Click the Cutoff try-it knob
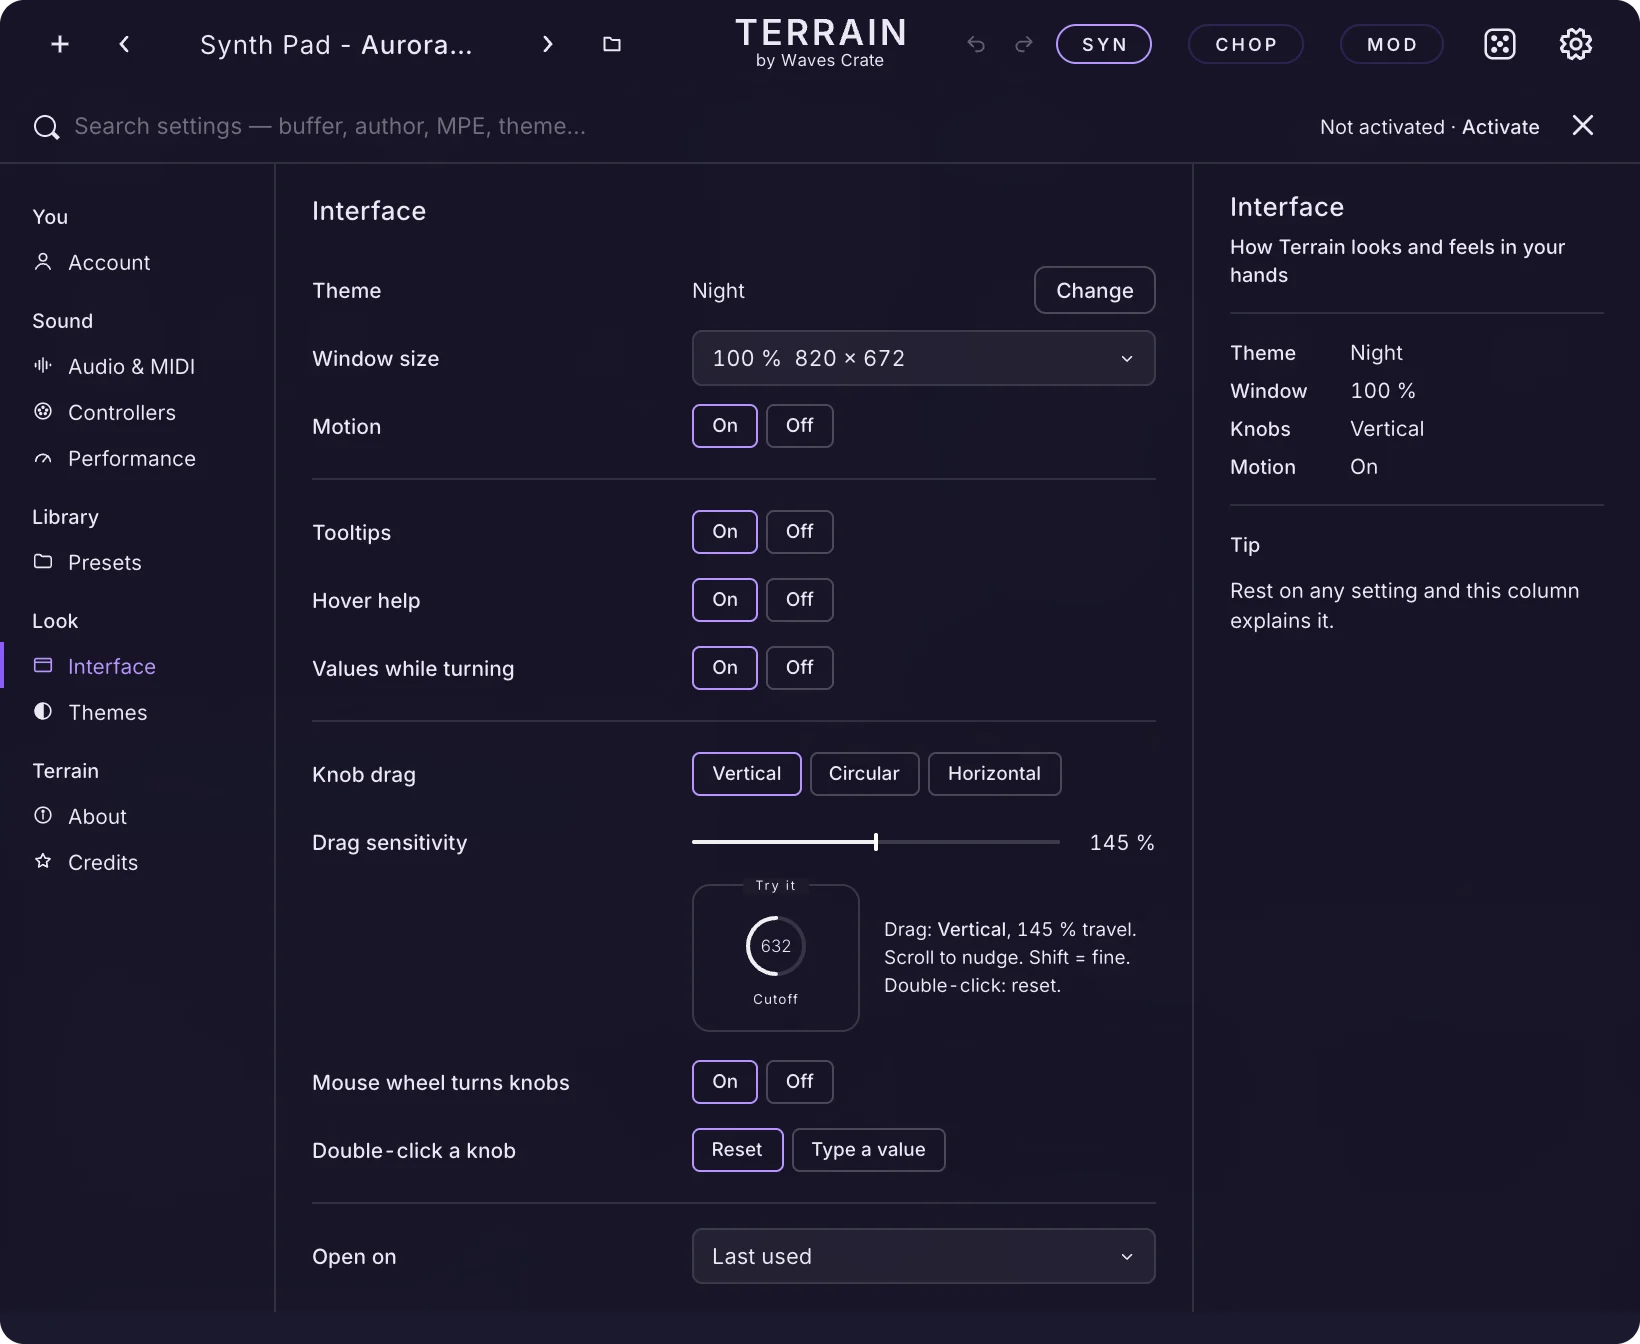The image size is (1640, 1344). (776, 946)
